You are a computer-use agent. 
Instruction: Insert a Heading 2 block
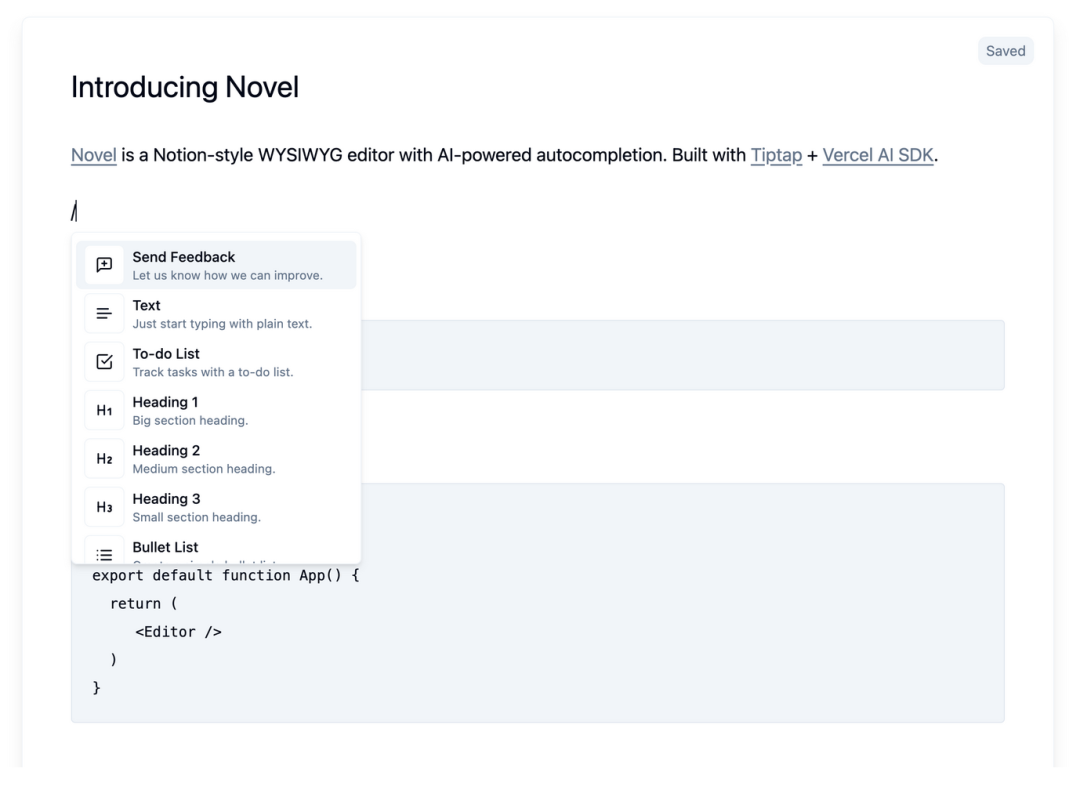point(216,459)
